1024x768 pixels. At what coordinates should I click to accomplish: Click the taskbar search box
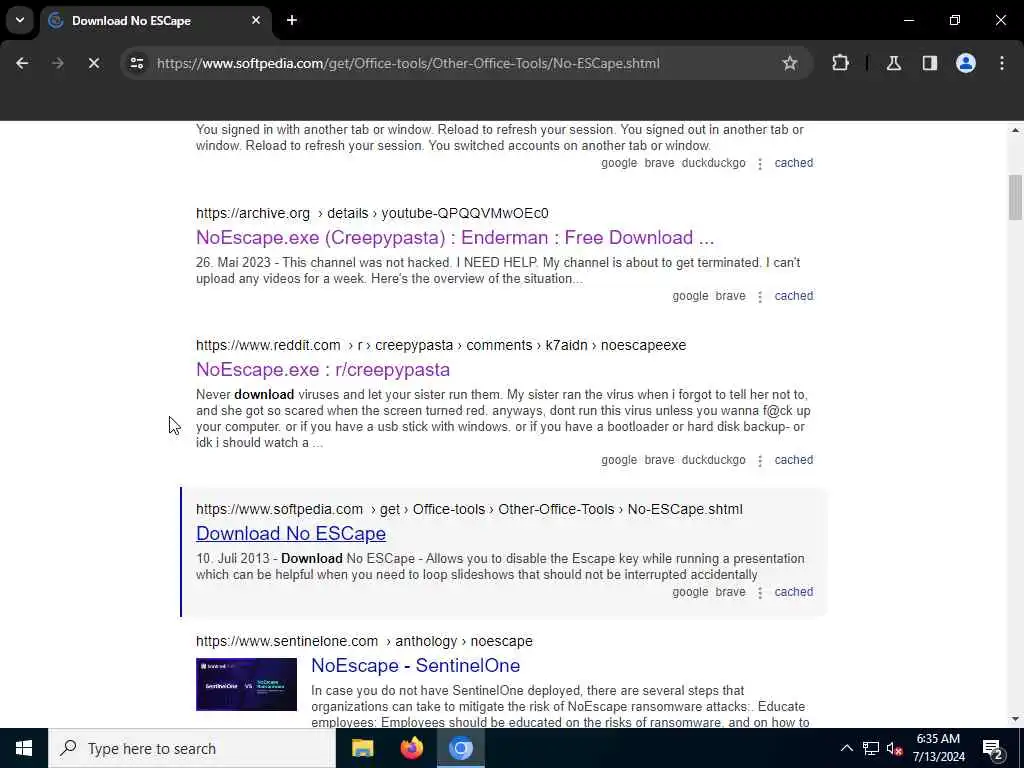(191, 748)
